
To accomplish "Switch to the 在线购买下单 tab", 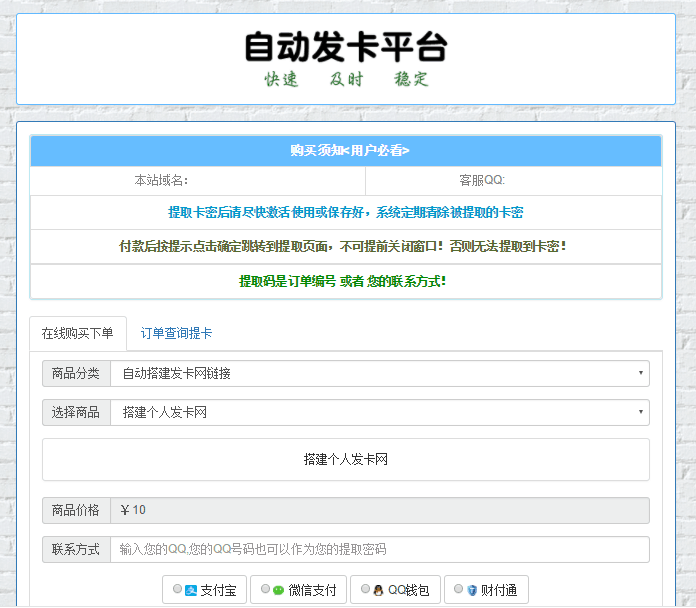I will (77, 334).
